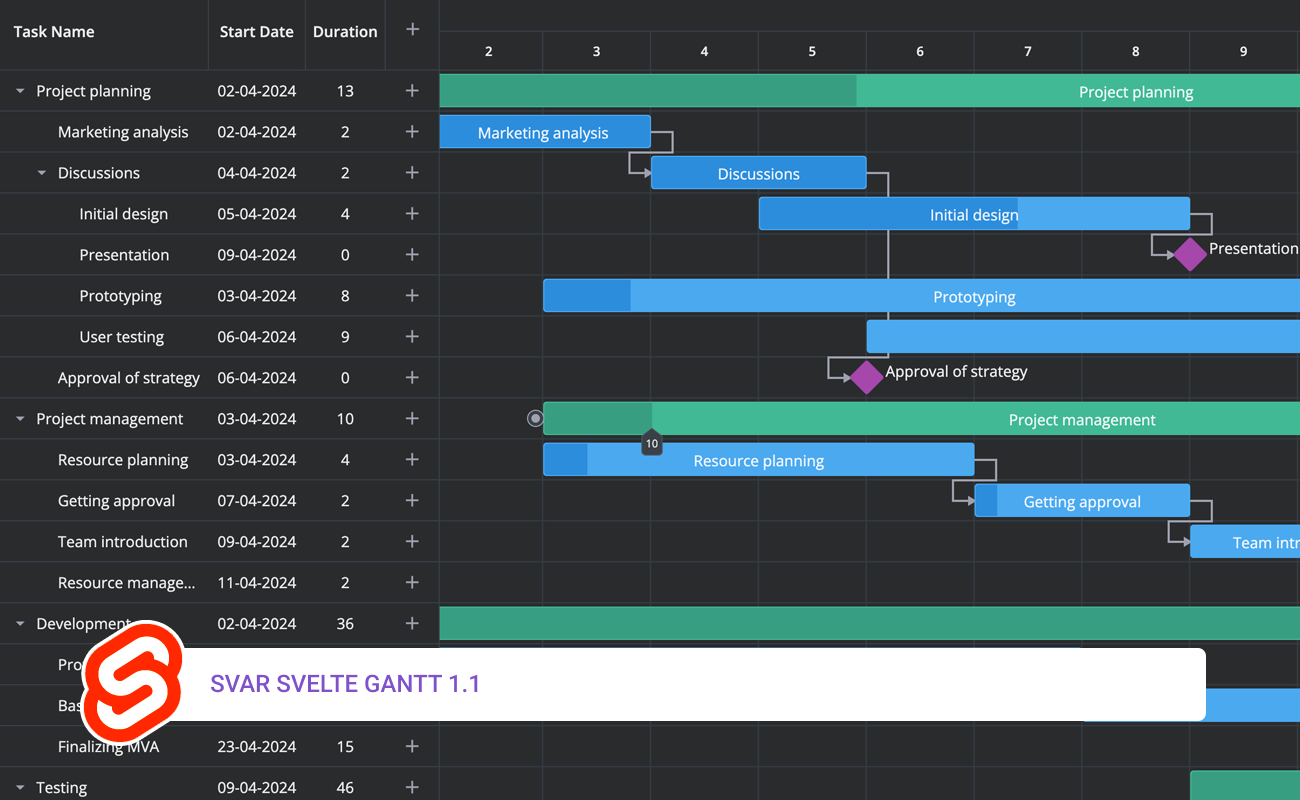Image resolution: width=1300 pixels, height=800 pixels.
Task: Add subtask via plus in Marketing analysis row
Action: pos(412,132)
